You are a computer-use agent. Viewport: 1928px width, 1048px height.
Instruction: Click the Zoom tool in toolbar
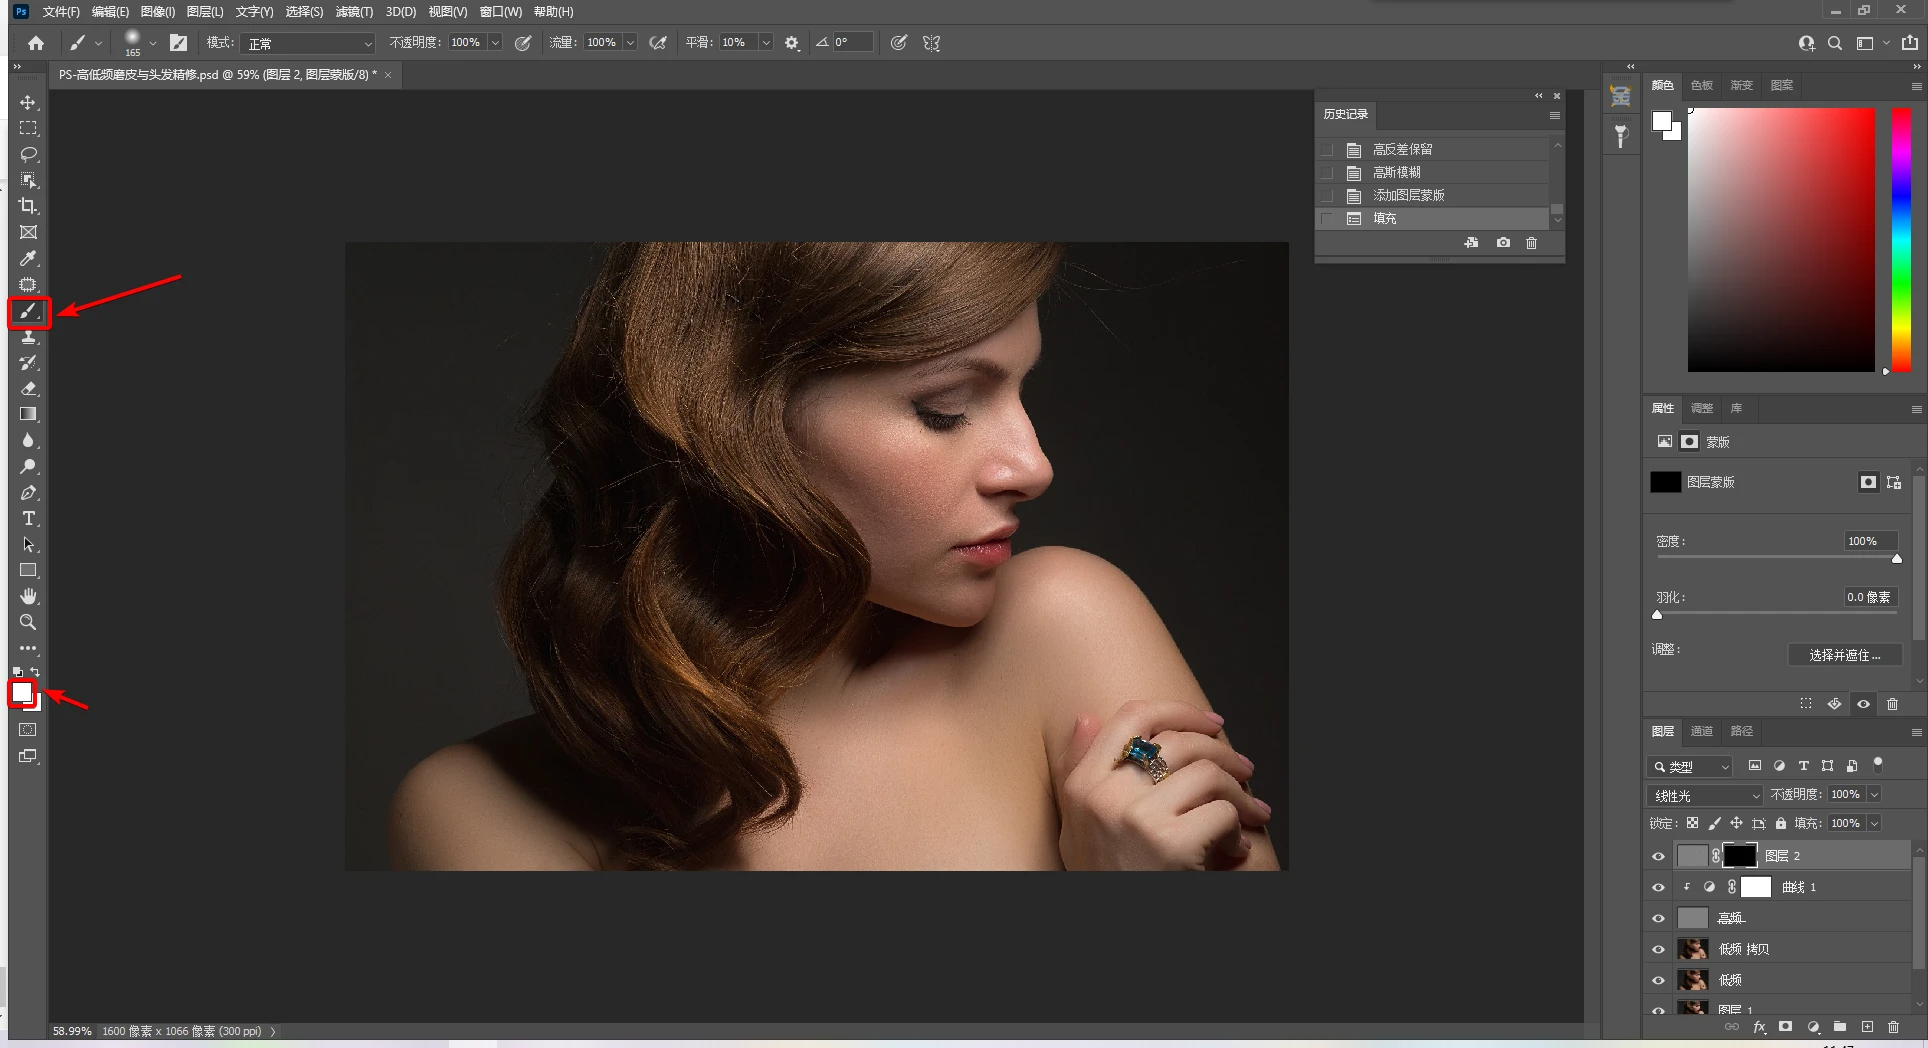pyautogui.click(x=28, y=622)
